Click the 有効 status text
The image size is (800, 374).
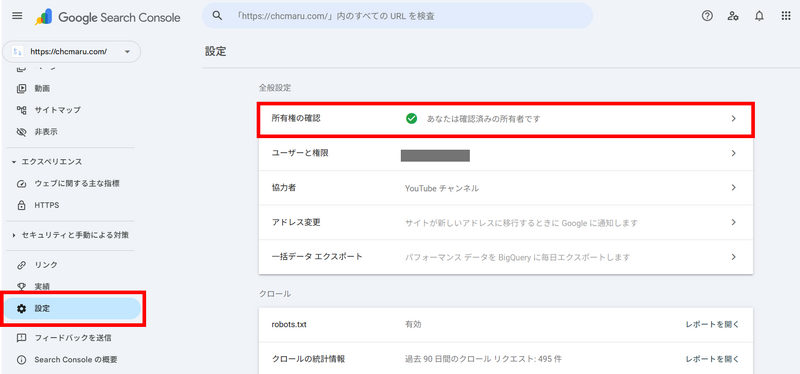(x=413, y=325)
